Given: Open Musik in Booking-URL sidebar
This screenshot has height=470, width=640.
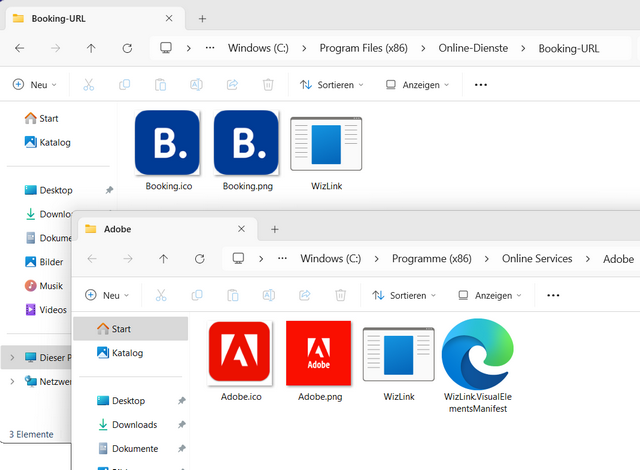Looking at the screenshot, I should point(44,286).
